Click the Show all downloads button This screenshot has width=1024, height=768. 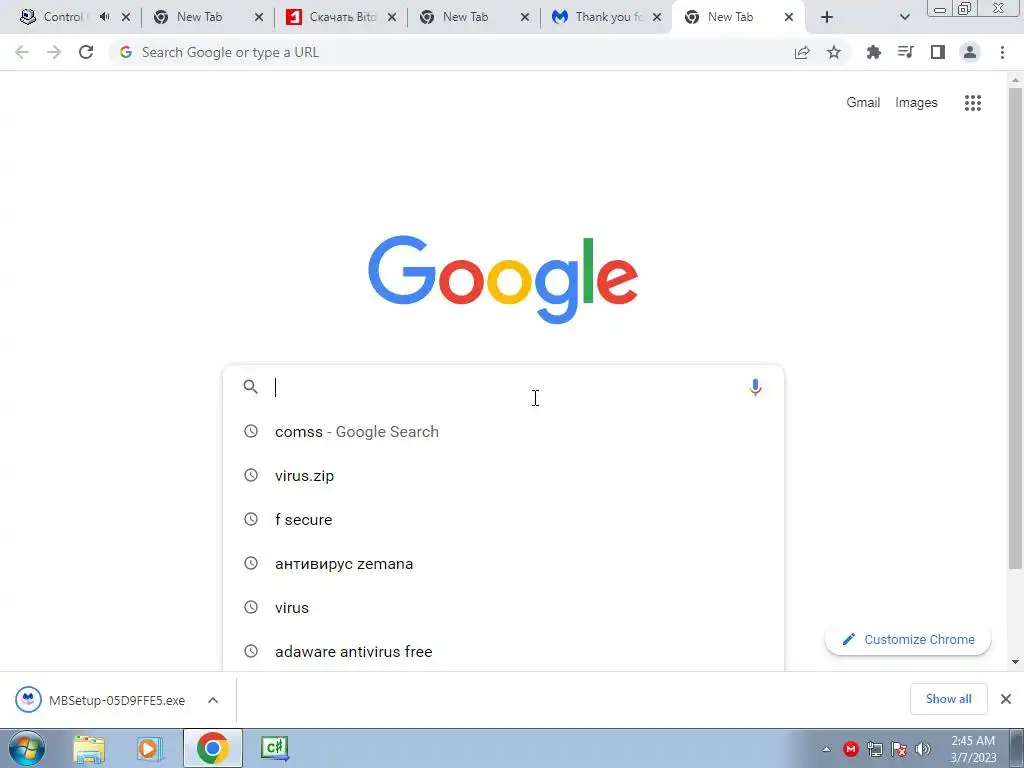coord(948,699)
